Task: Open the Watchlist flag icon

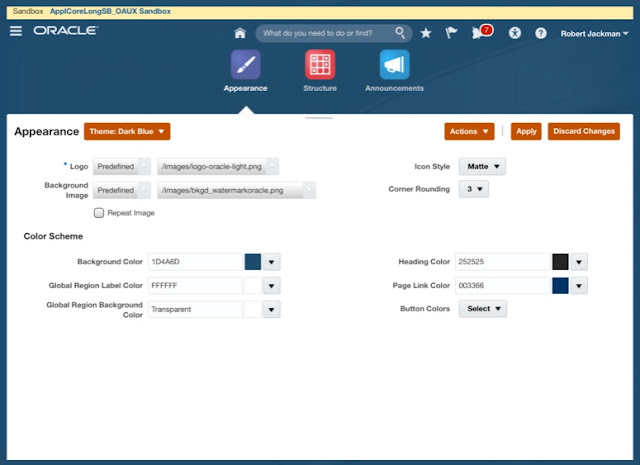Action: pyautogui.click(x=451, y=33)
